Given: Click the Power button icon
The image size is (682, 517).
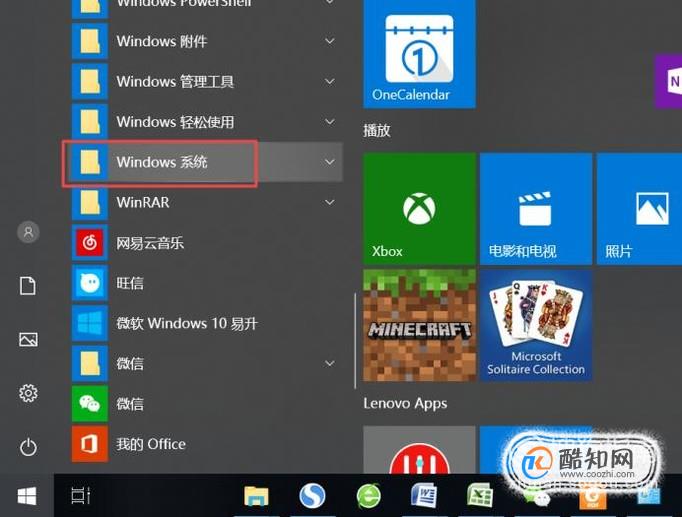Looking at the screenshot, I should coord(28,447).
